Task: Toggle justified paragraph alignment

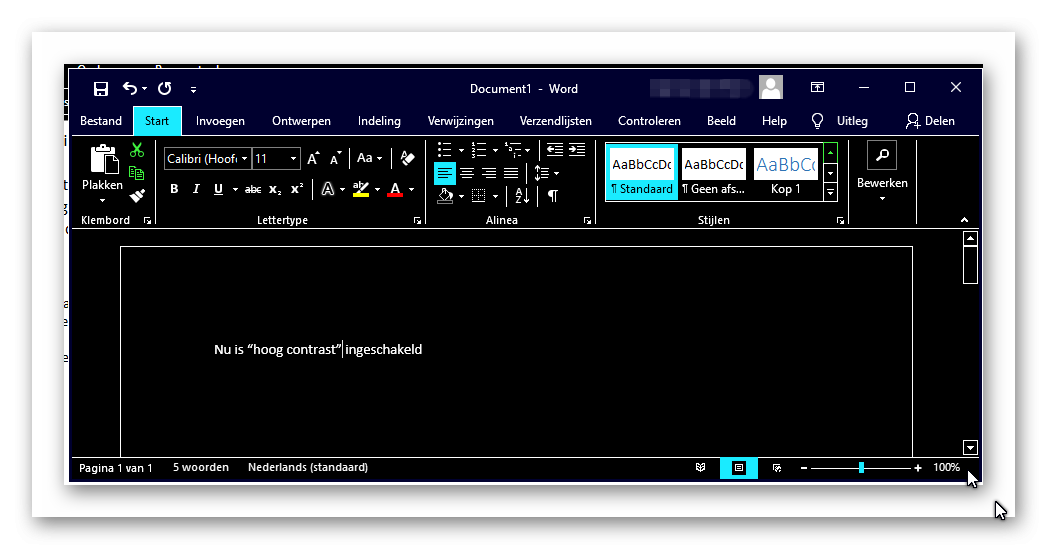Action: tap(511, 174)
